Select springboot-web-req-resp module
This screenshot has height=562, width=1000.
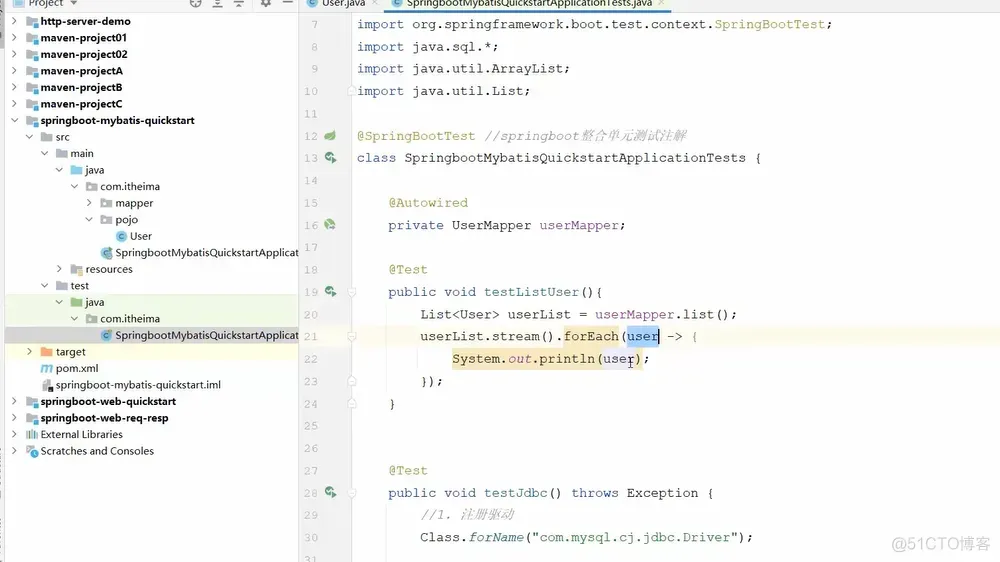(104, 418)
